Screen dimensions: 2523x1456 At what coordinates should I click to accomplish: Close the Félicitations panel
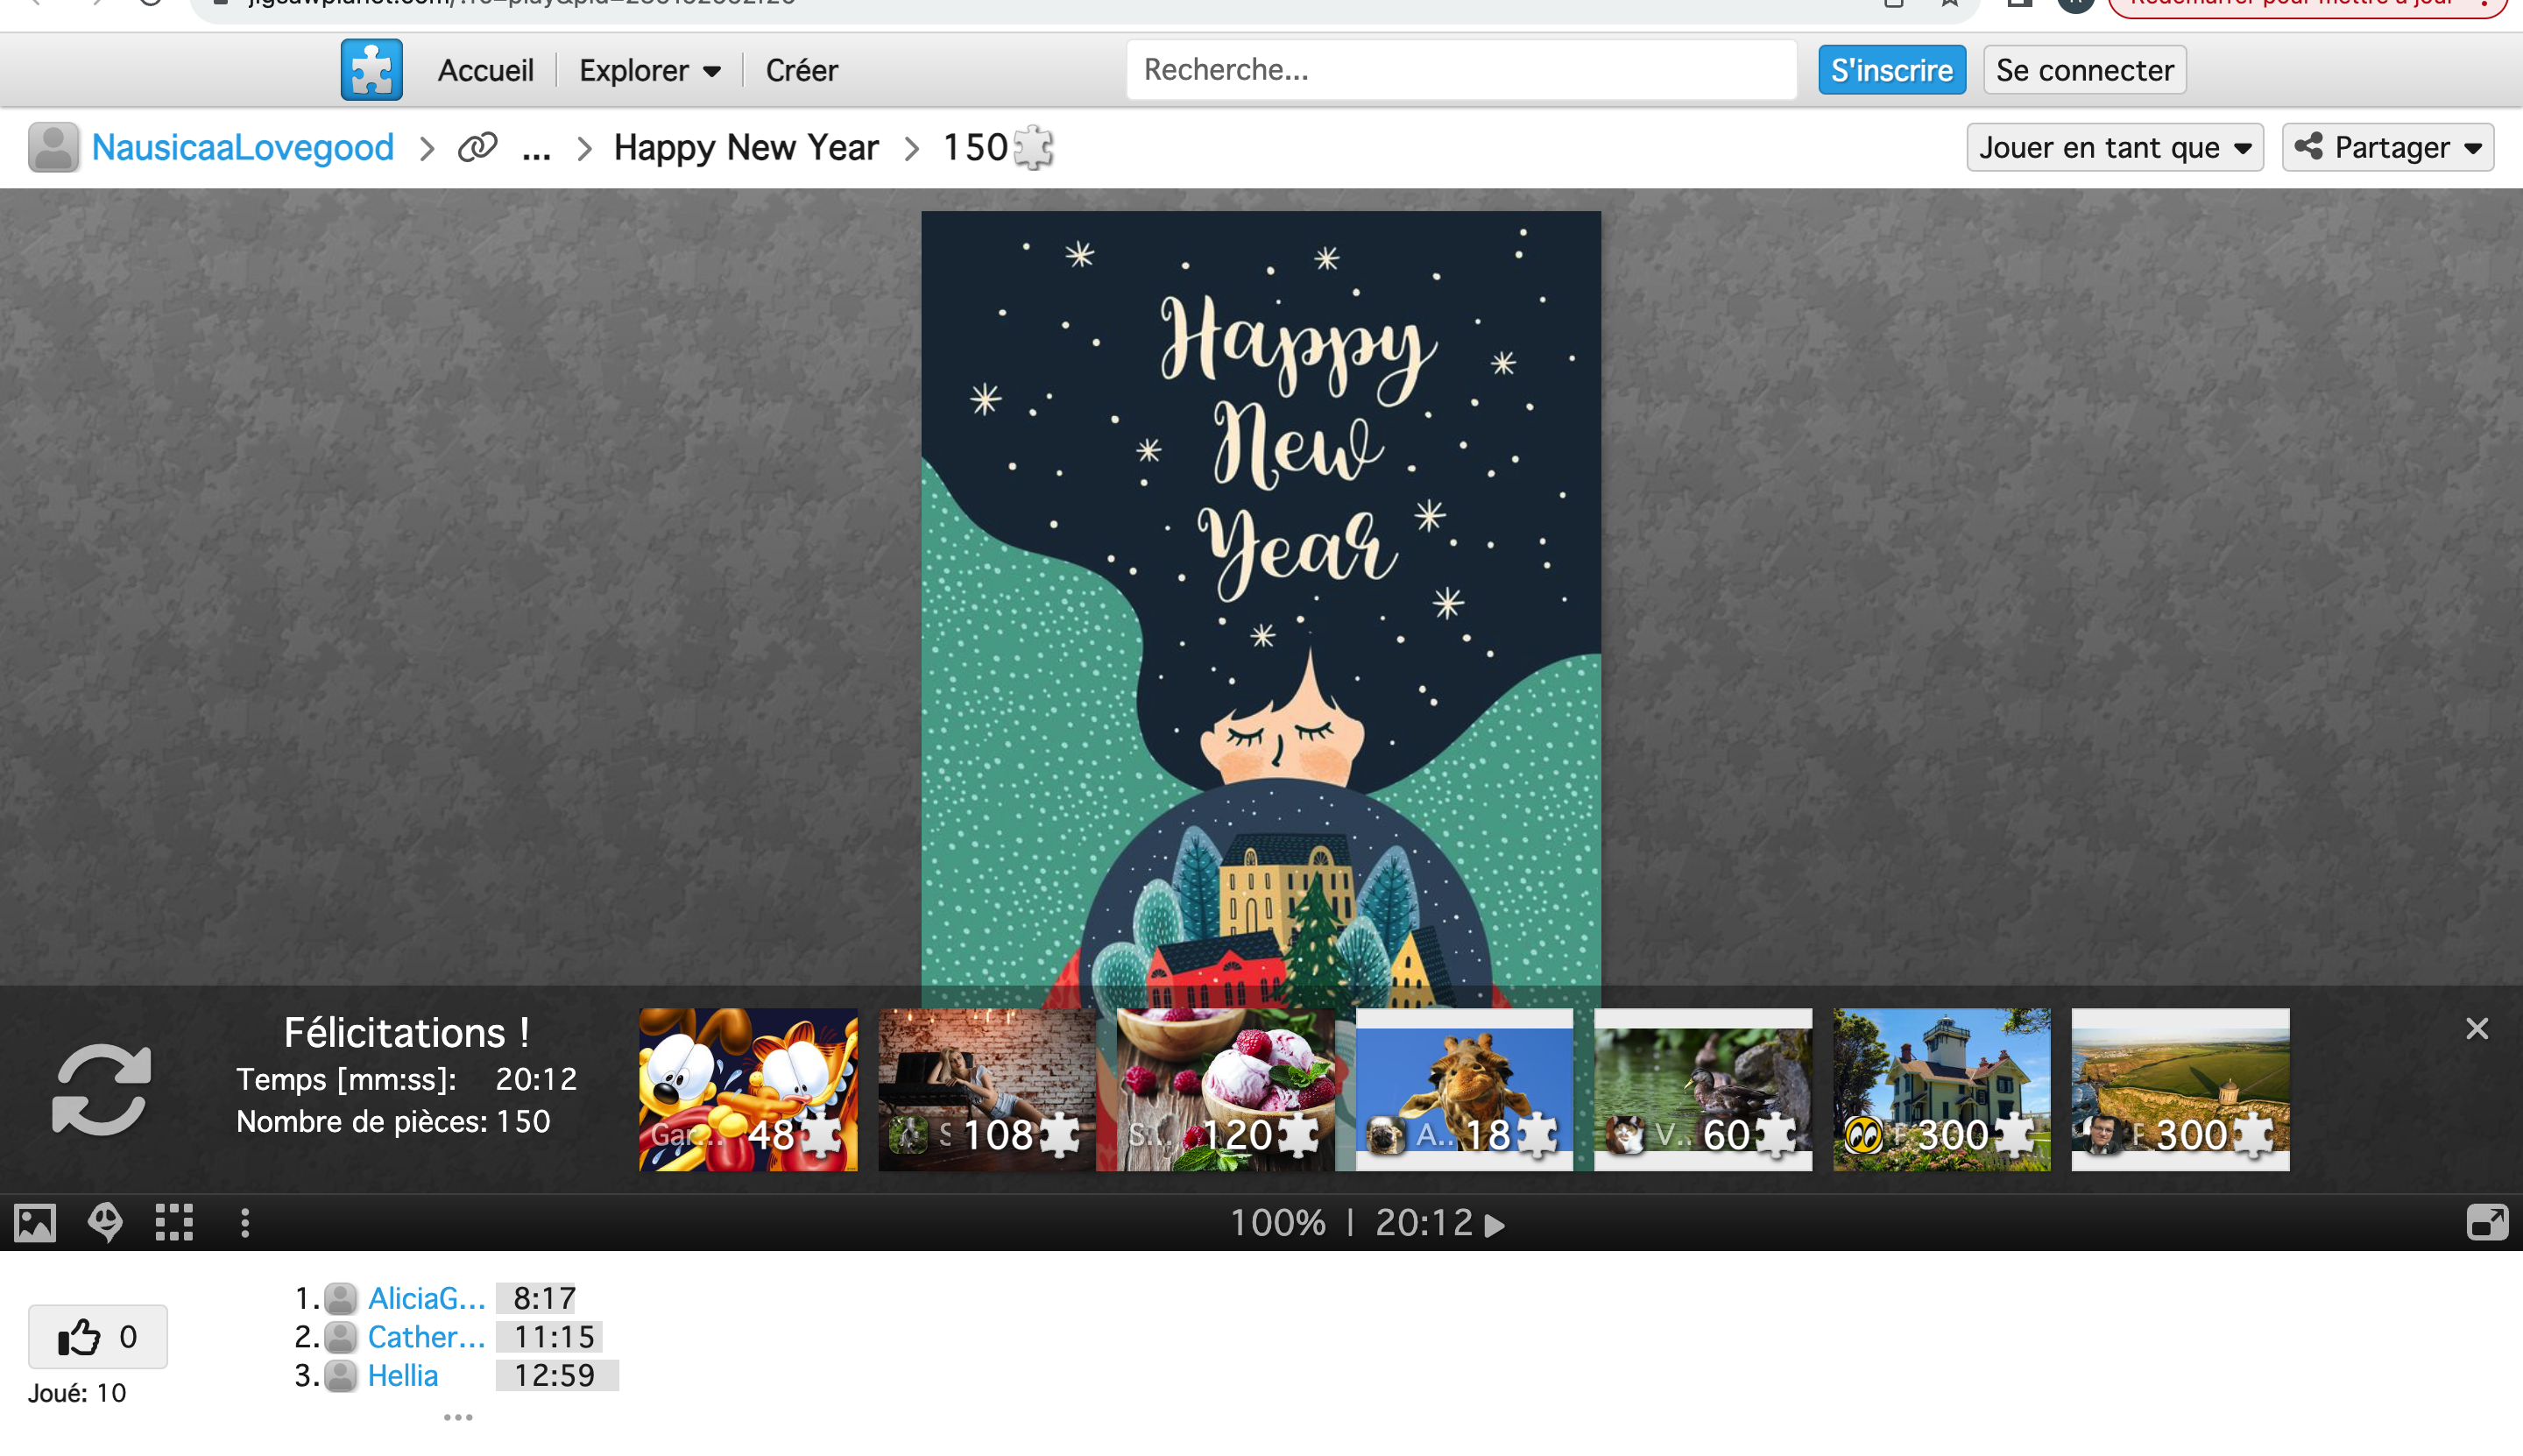coord(2476,1028)
